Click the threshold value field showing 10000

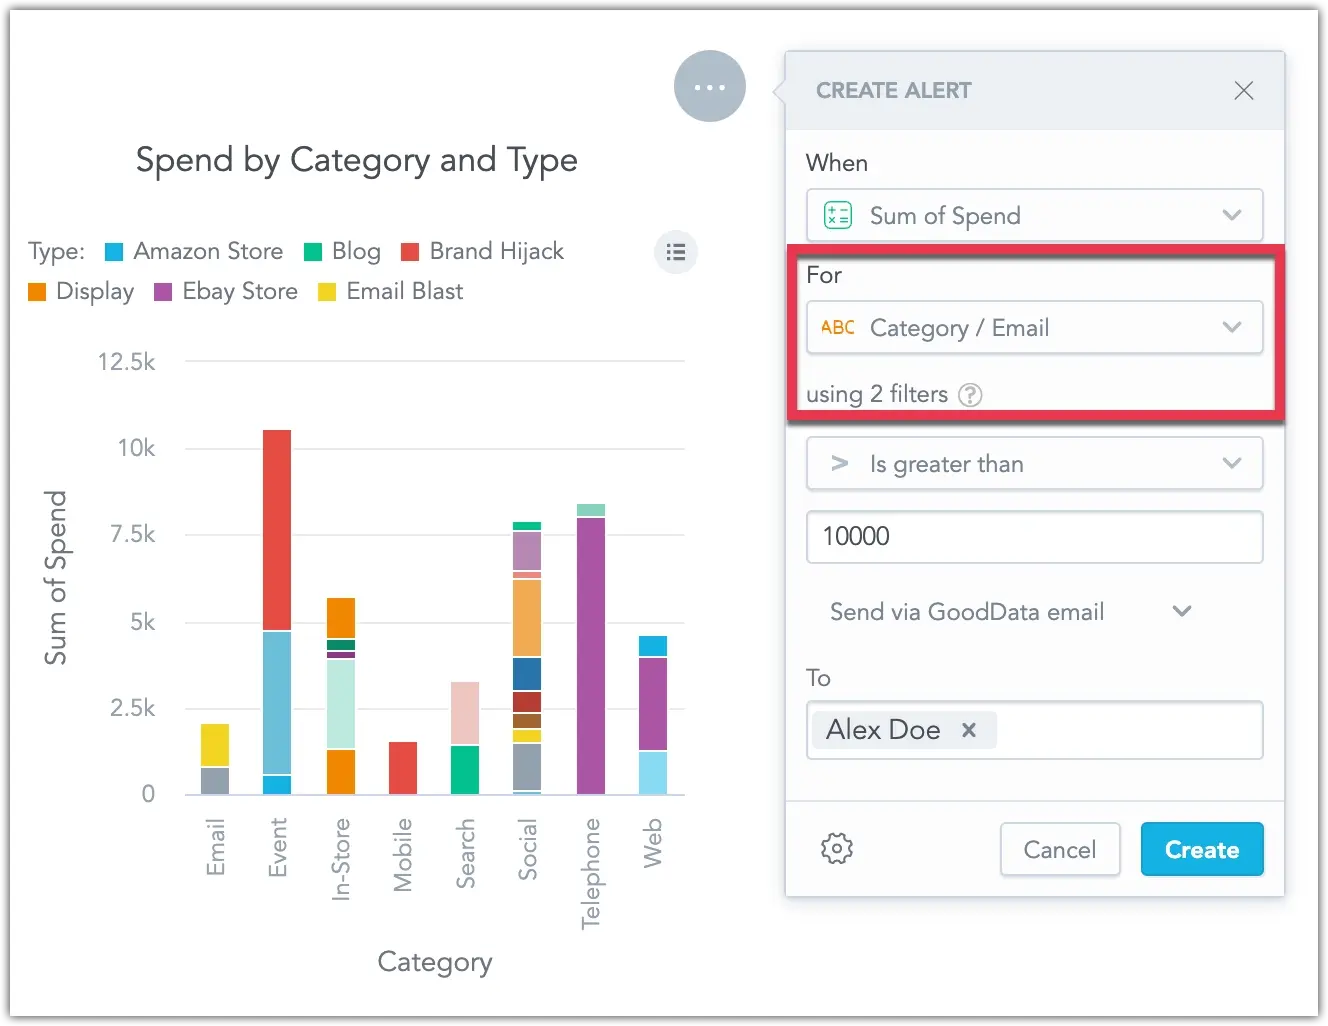(x=1034, y=537)
